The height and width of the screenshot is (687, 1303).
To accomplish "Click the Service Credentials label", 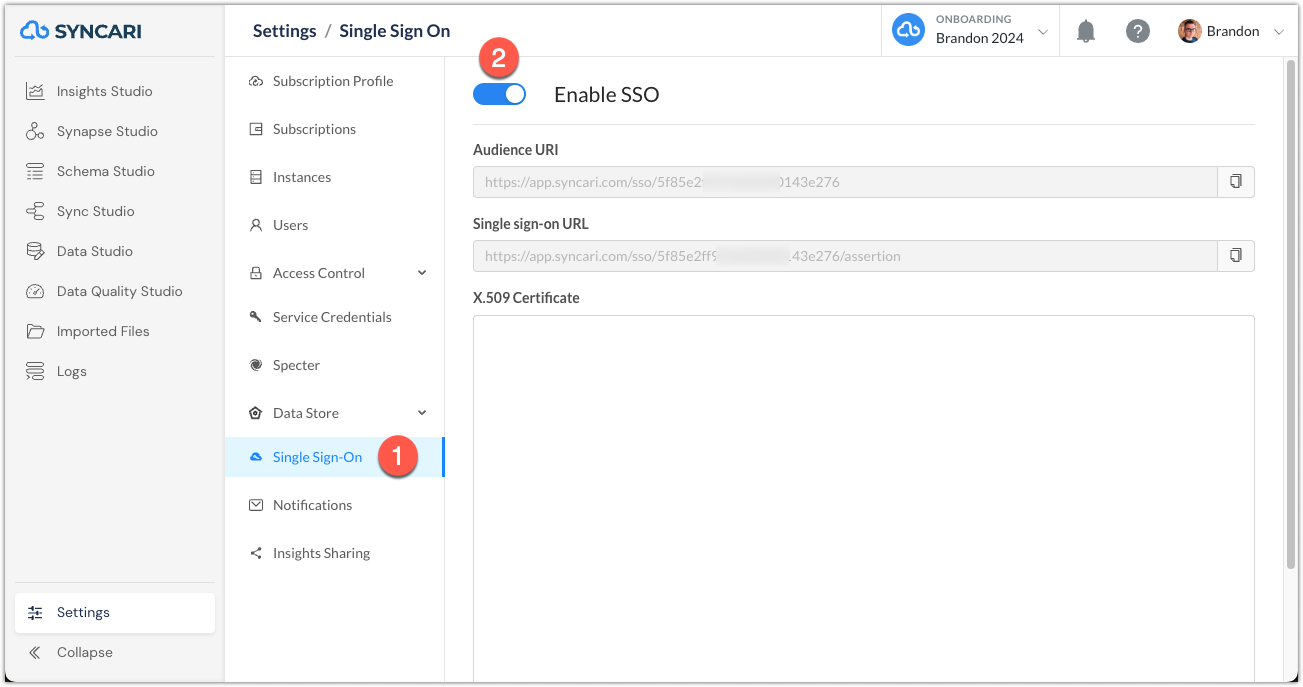I will (x=332, y=317).
